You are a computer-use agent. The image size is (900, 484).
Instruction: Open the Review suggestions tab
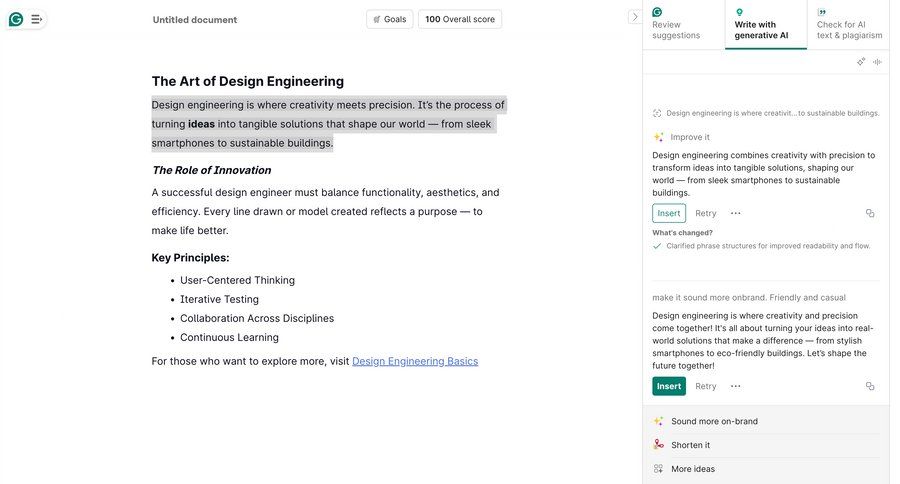coord(684,24)
